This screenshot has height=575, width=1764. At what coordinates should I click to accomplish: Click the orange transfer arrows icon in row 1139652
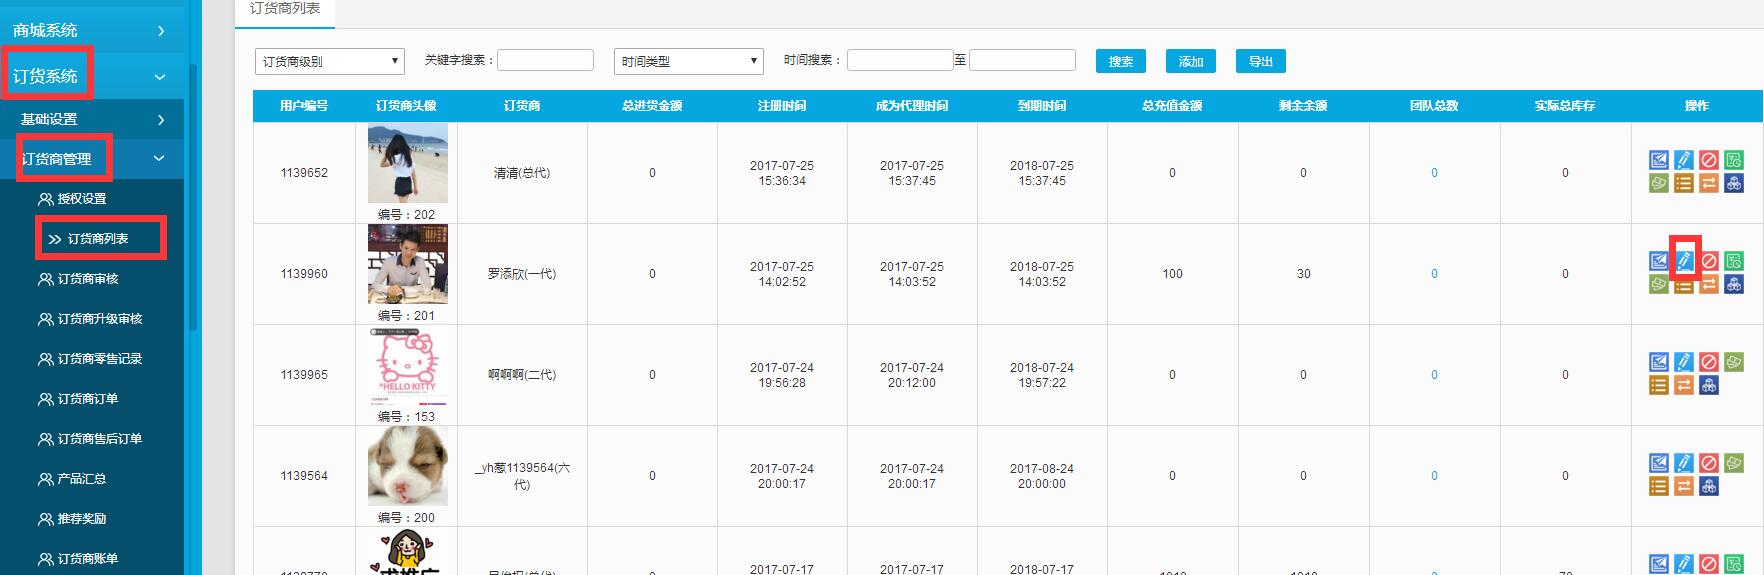pyautogui.click(x=1709, y=183)
